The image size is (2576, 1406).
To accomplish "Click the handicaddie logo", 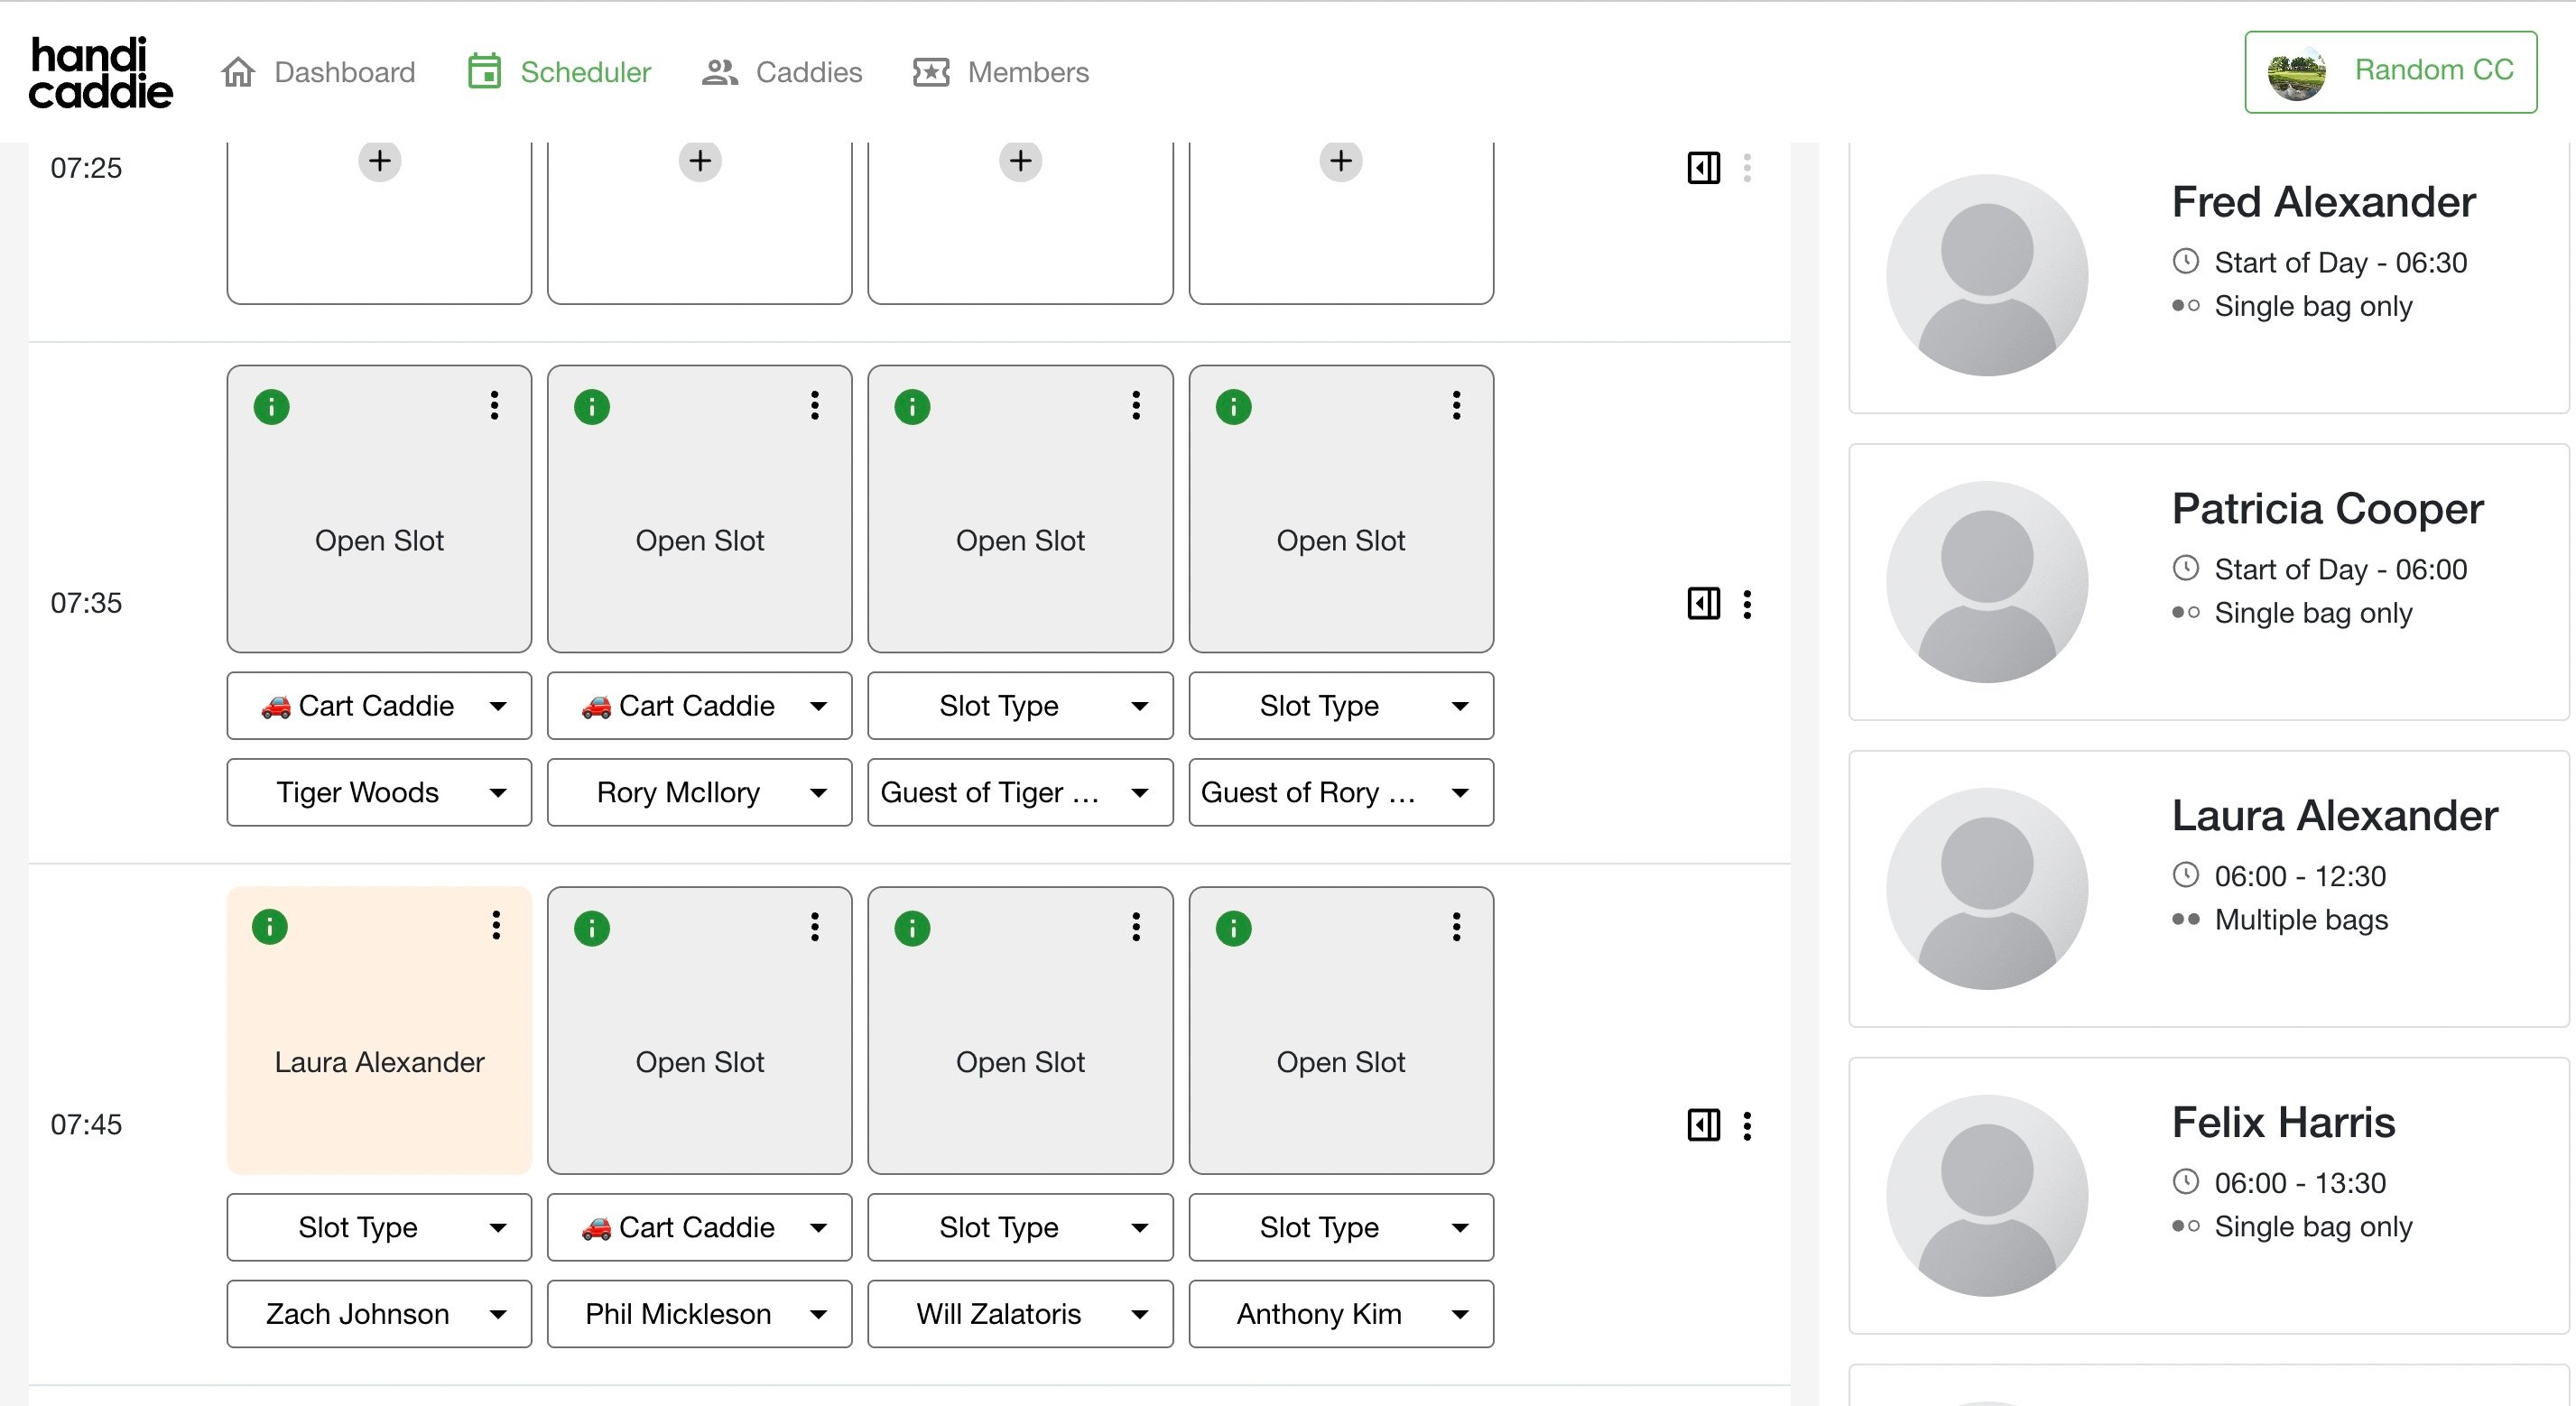I will (x=100, y=72).
